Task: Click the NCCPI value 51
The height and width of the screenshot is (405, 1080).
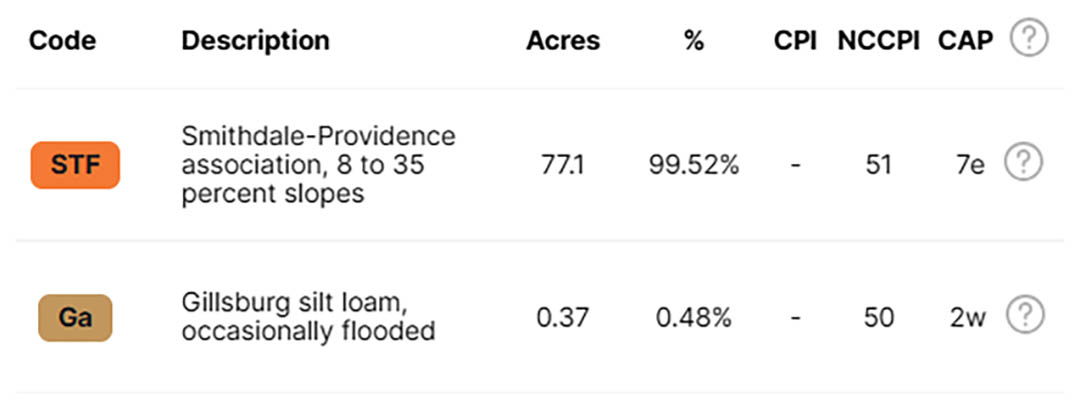Action: (878, 165)
